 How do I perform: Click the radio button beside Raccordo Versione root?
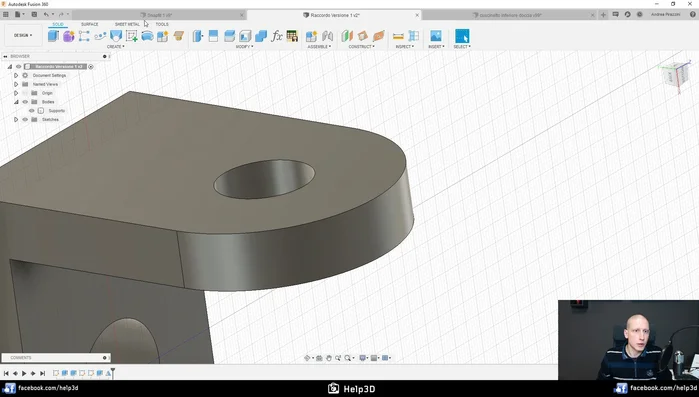(91, 67)
